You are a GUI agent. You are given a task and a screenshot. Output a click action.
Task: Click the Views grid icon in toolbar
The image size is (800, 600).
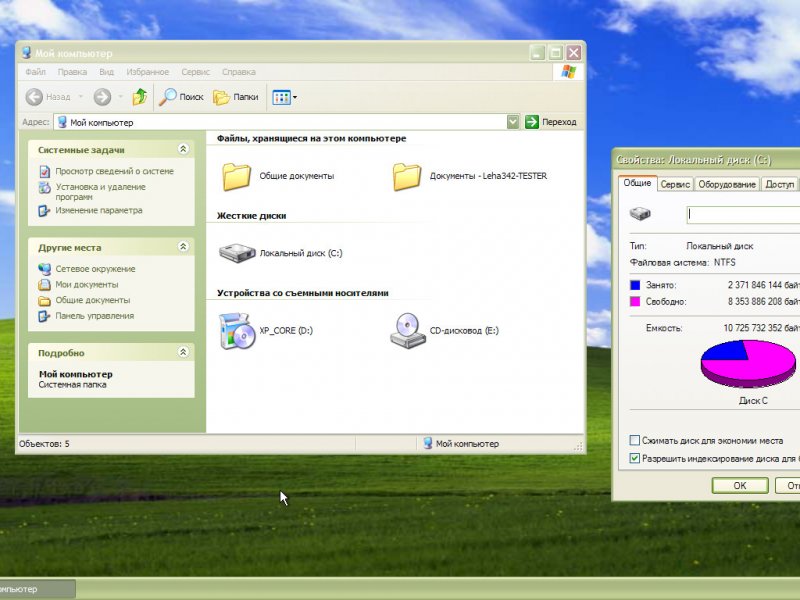click(x=281, y=97)
